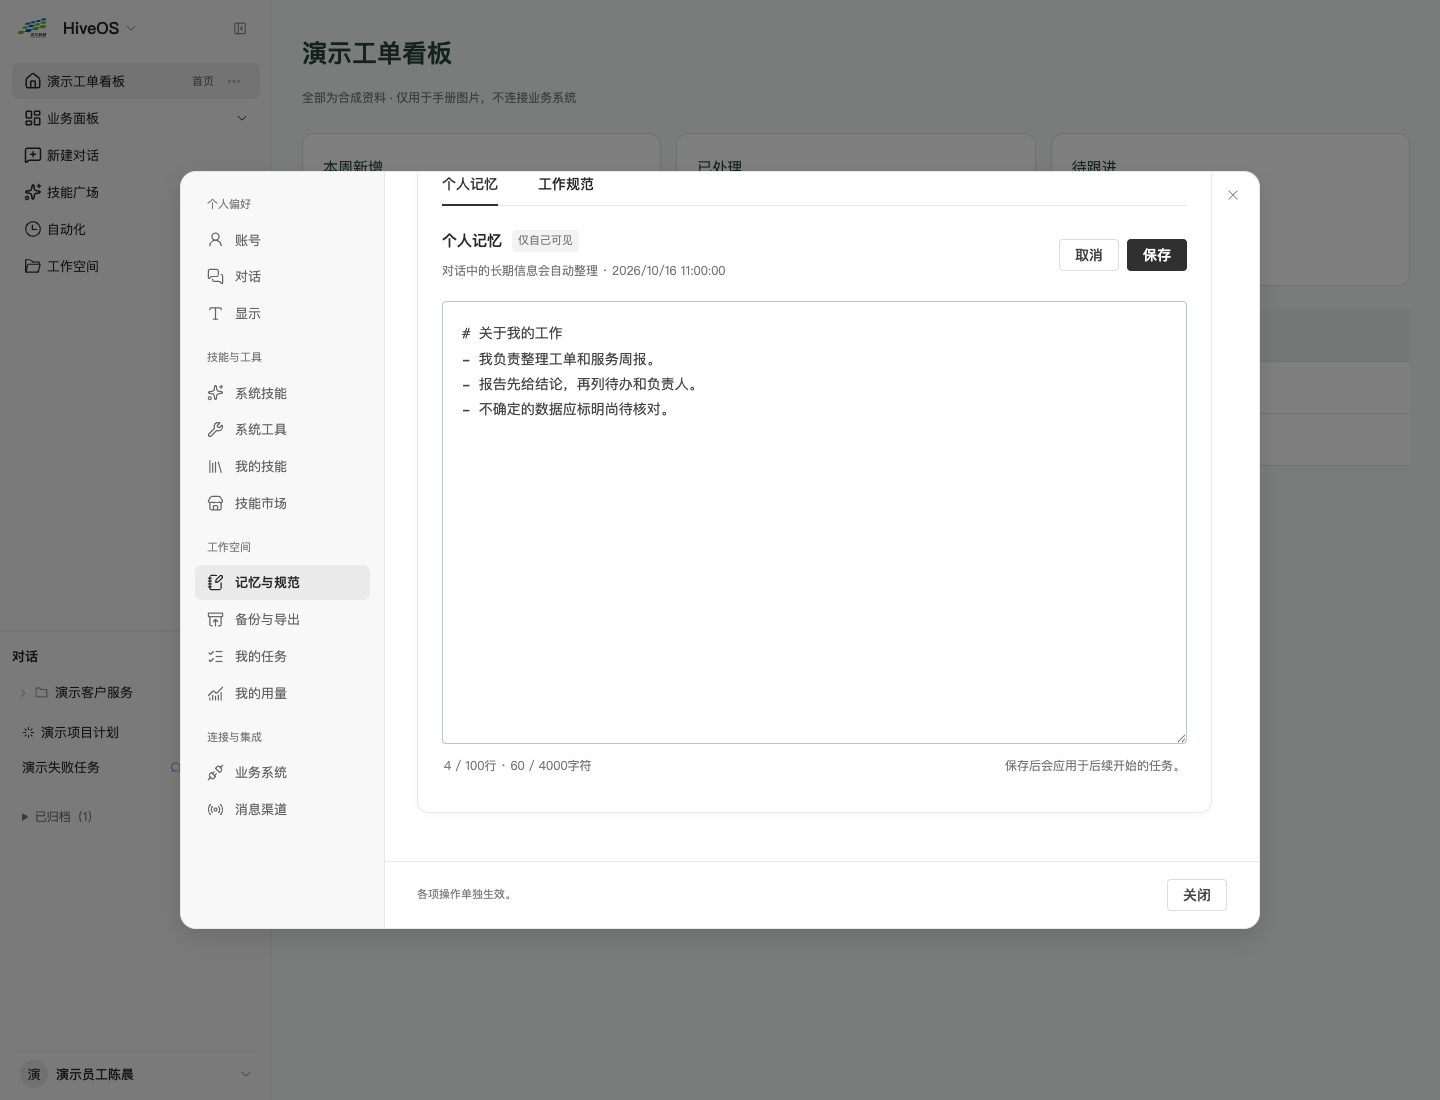Click the 账号 account person icon

(x=215, y=240)
